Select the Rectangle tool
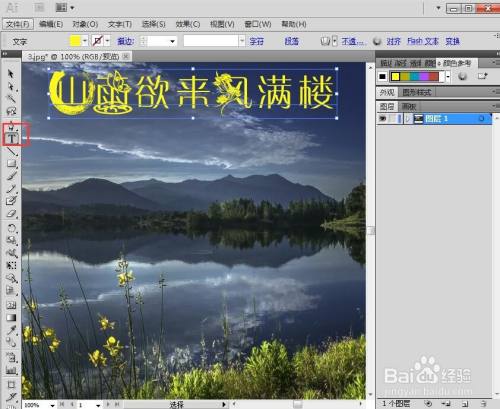Viewport: 500px width, 409px height. point(12,163)
